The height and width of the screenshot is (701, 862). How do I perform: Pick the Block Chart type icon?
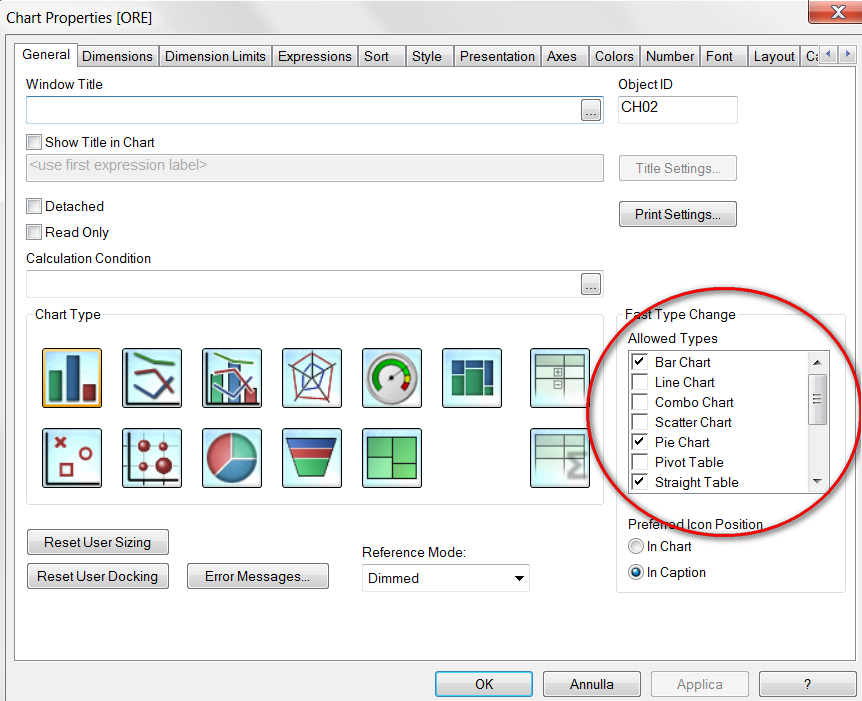tap(392, 458)
